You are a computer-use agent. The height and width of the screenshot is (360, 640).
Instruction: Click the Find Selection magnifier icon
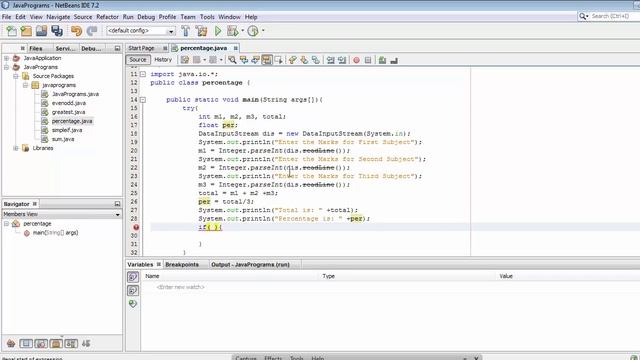pos(232,60)
